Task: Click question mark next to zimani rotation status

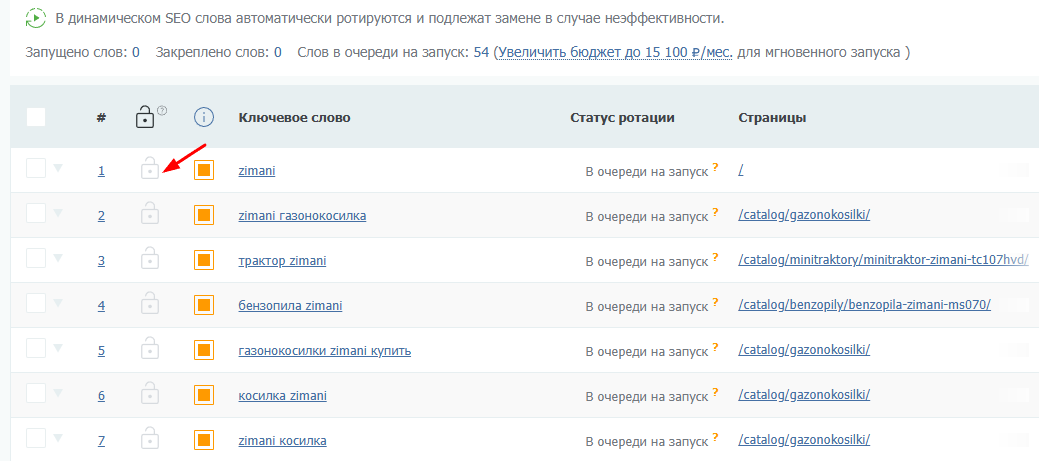Action: pyautogui.click(x=716, y=167)
